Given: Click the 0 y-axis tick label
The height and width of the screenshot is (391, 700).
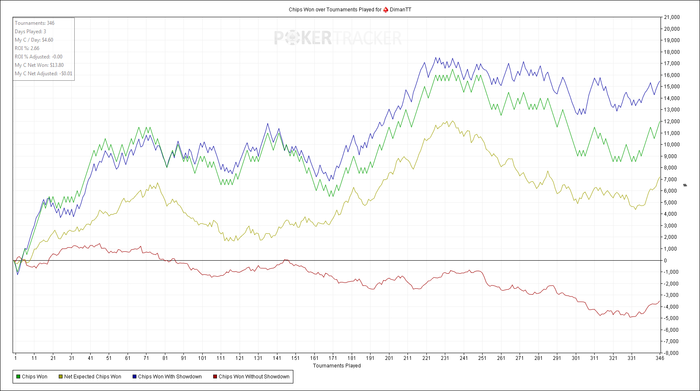Looking at the screenshot, I should coord(666,260).
